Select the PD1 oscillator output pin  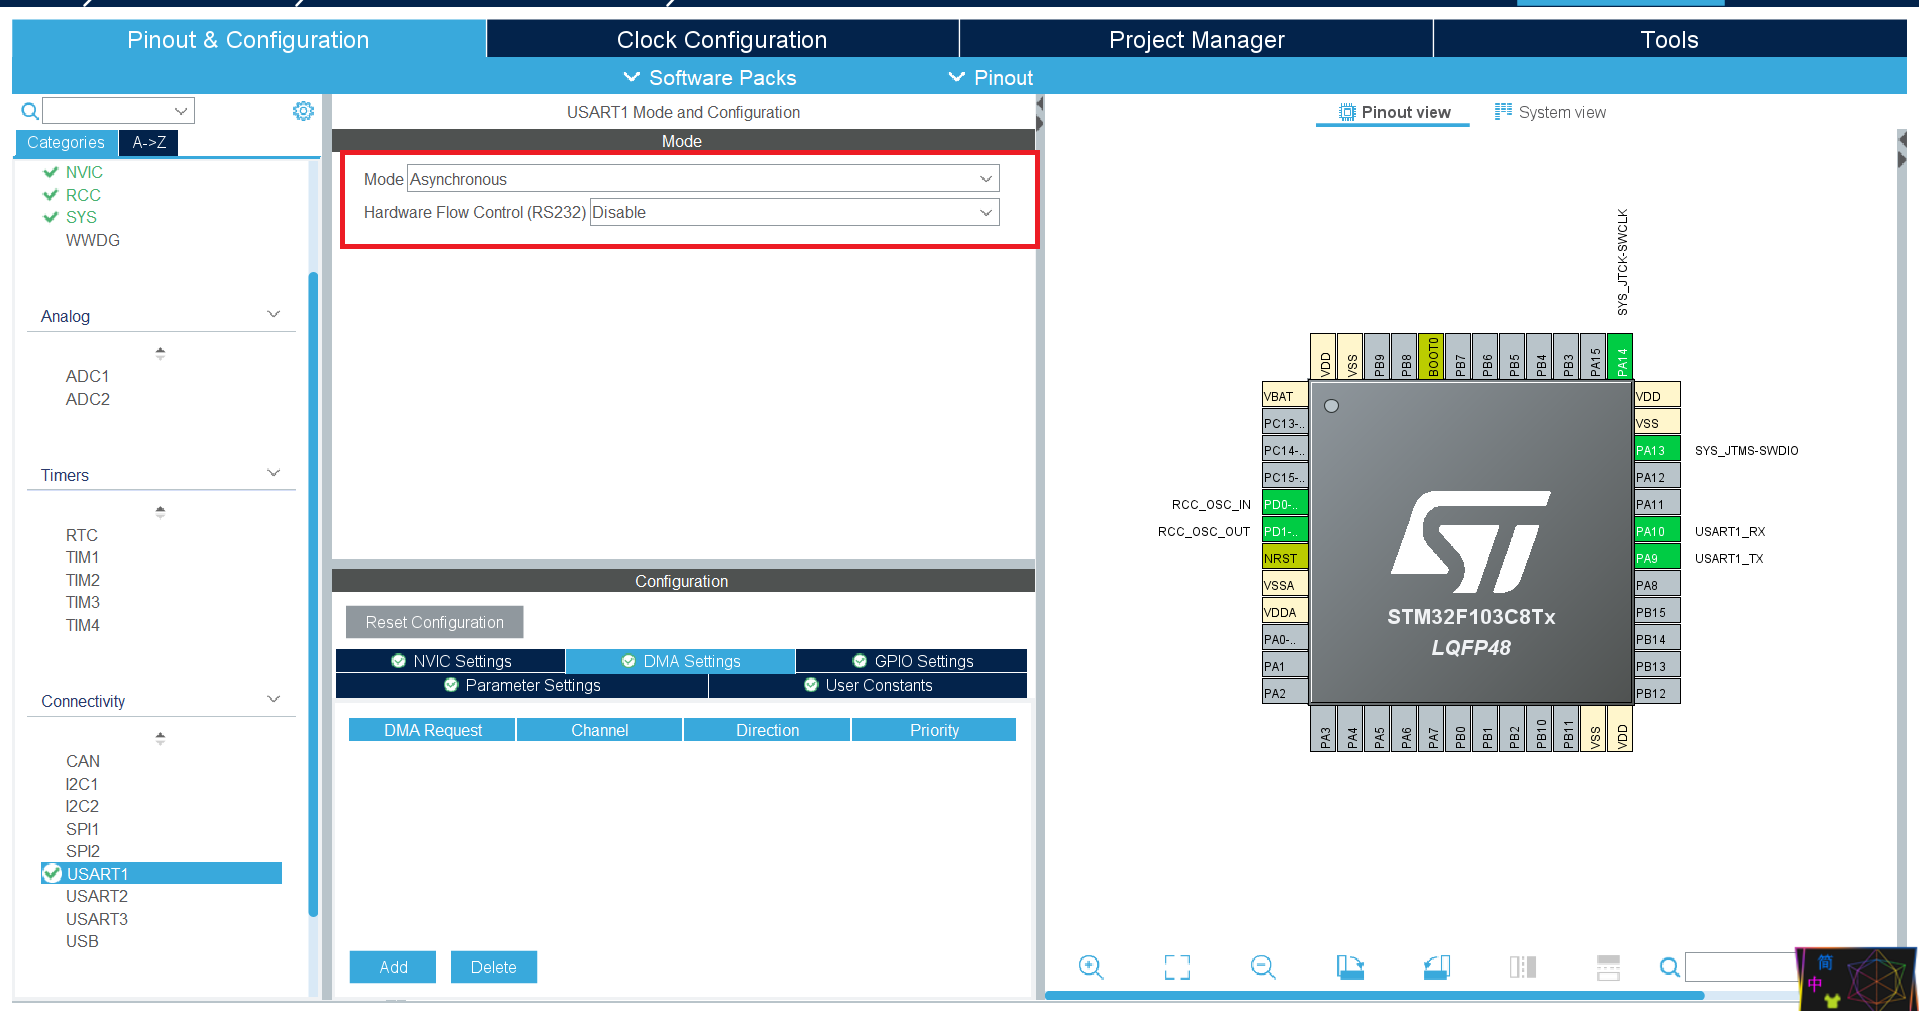(x=1285, y=531)
